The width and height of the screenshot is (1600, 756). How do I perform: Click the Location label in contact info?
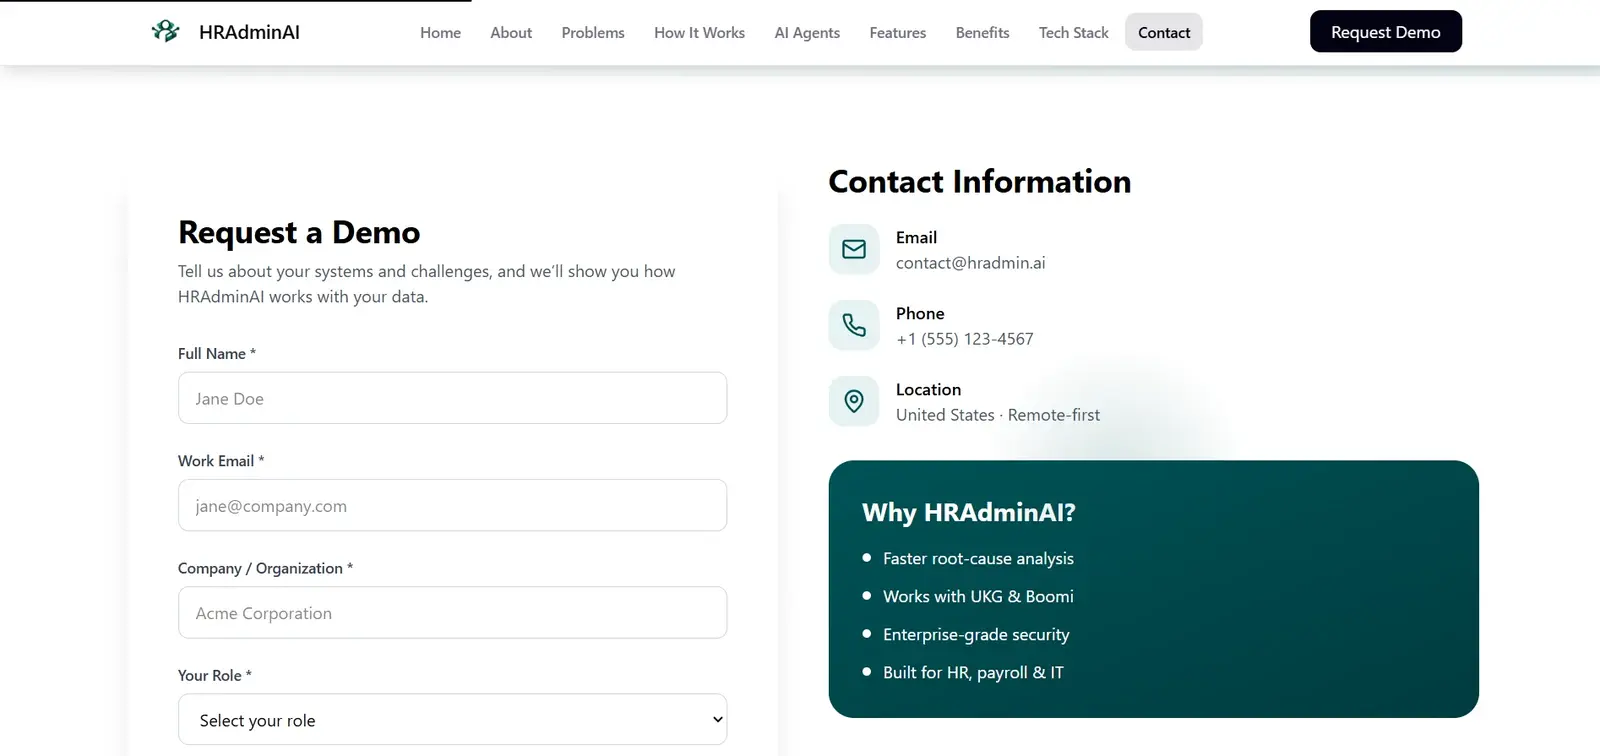928,389
